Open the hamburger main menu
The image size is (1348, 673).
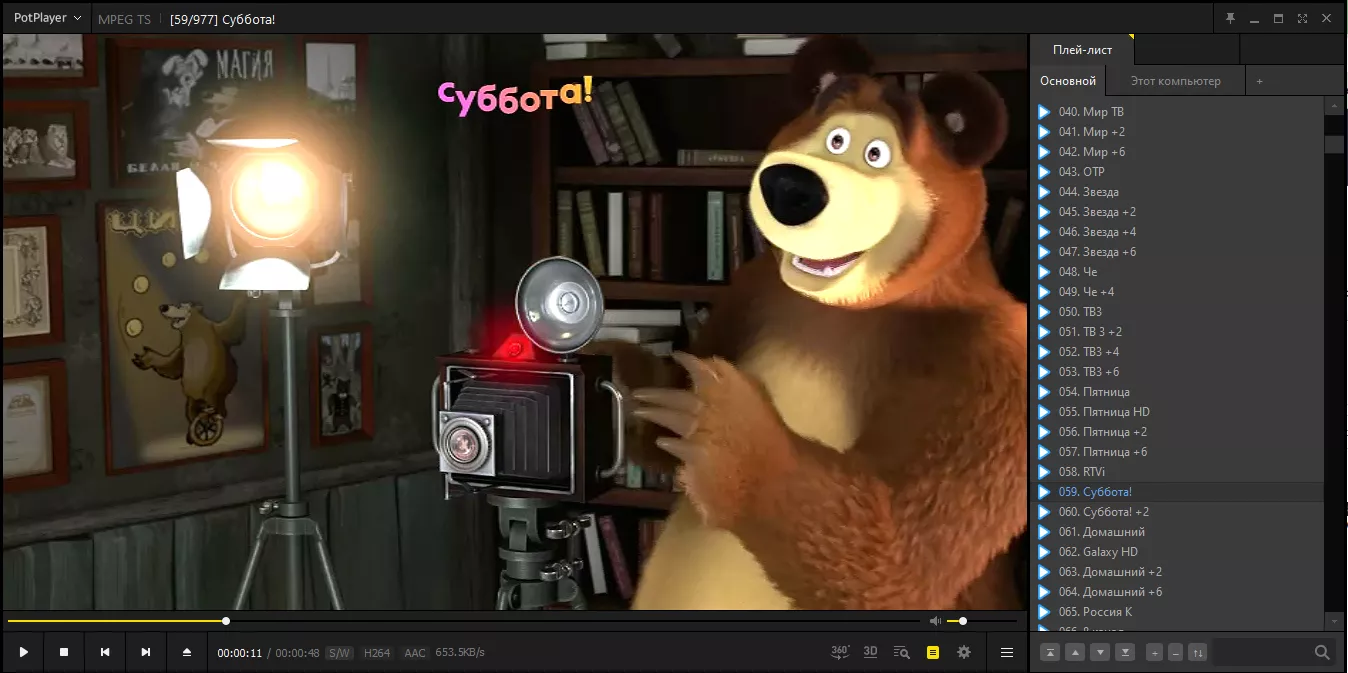click(x=1007, y=652)
